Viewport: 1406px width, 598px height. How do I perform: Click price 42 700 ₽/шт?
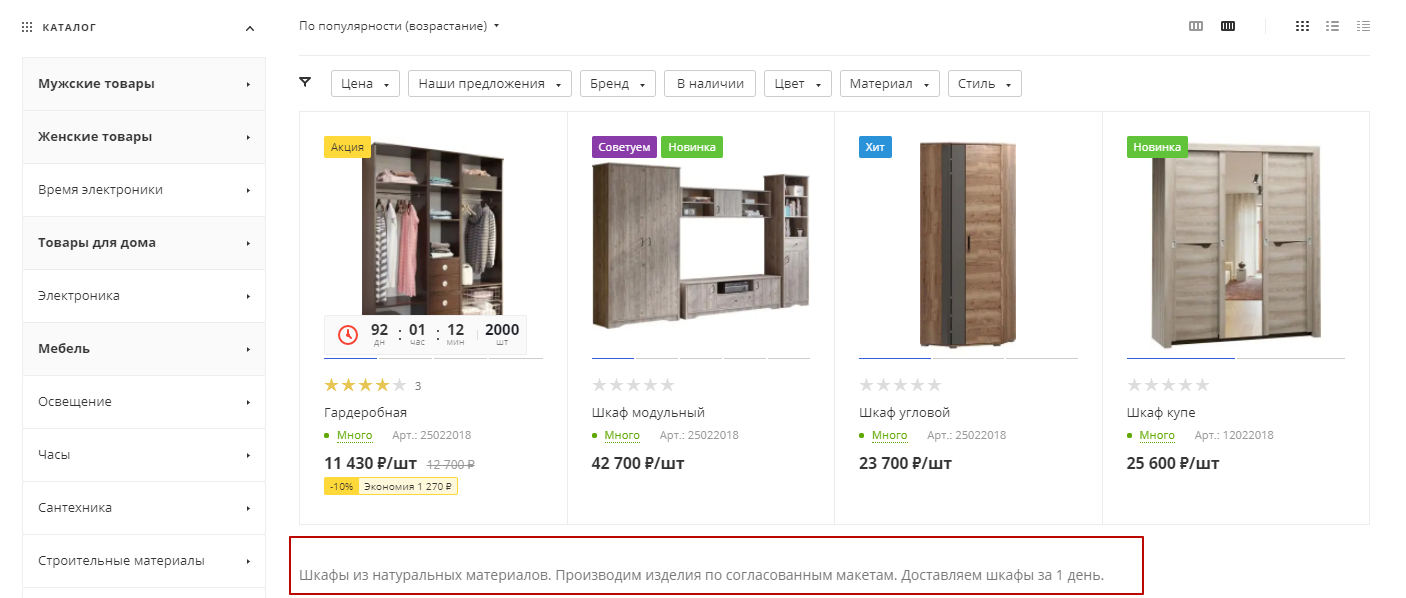(x=638, y=463)
